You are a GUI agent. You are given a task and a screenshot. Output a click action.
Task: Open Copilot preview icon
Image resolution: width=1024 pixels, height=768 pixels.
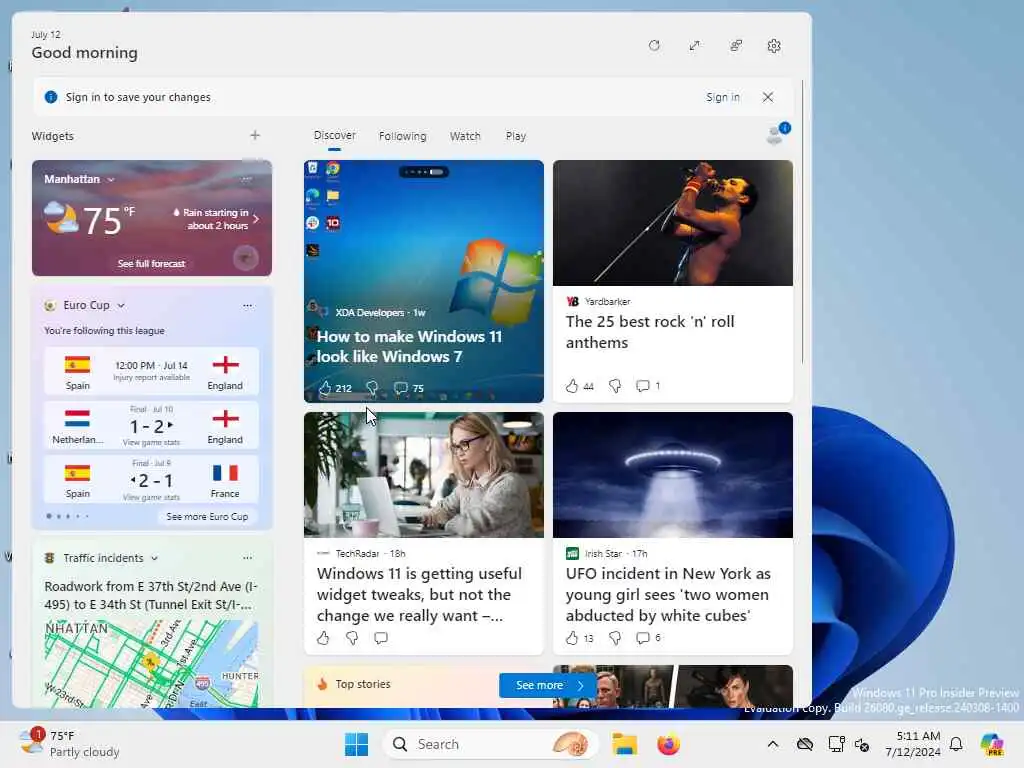[992, 744]
